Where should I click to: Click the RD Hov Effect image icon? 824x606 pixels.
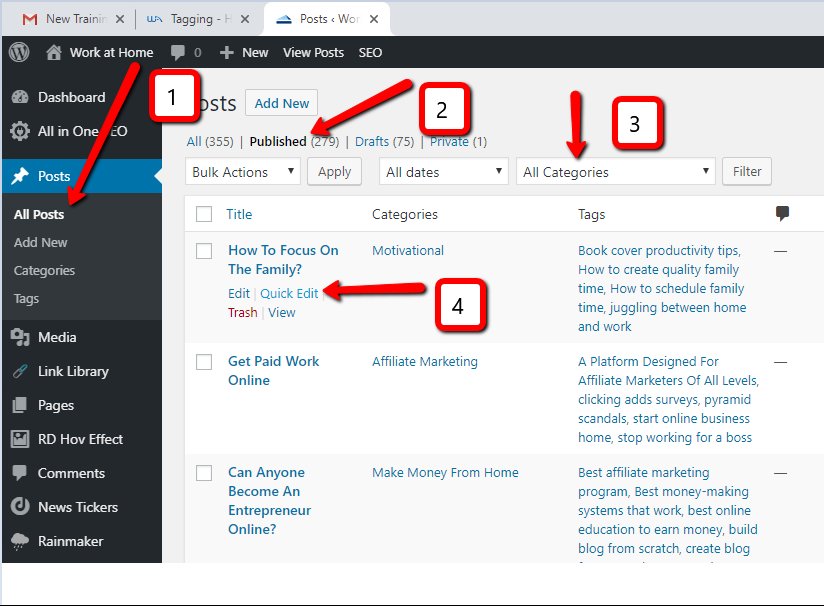click(20, 439)
